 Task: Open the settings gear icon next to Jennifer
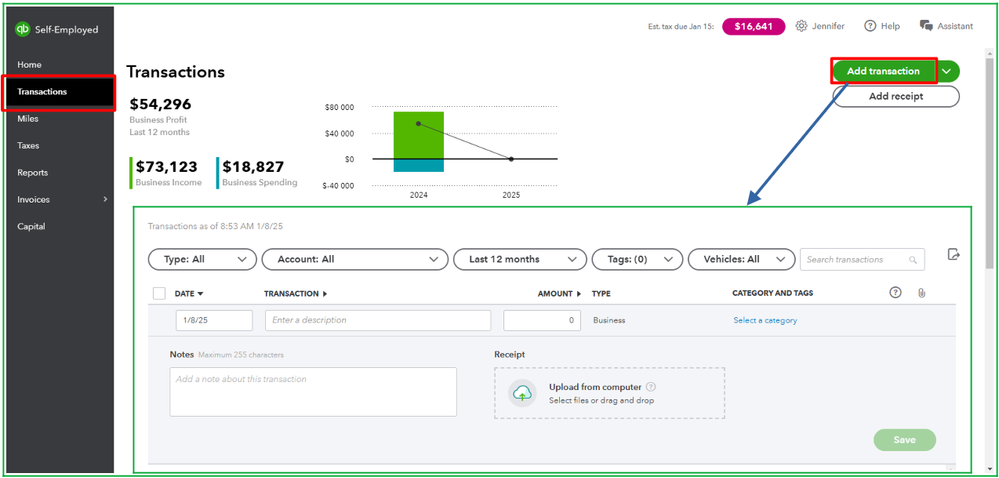[801, 26]
